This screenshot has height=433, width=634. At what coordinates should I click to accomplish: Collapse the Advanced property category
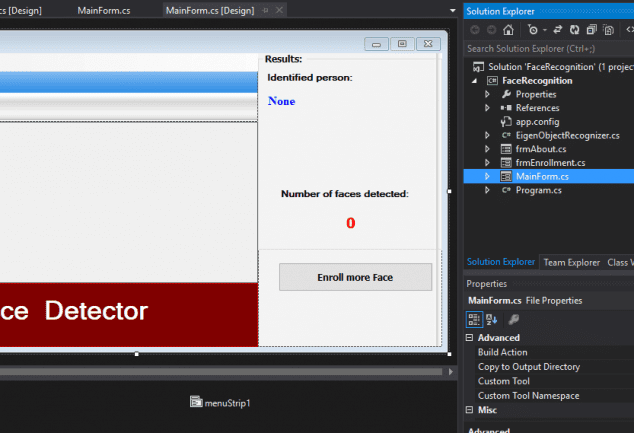(471, 338)
